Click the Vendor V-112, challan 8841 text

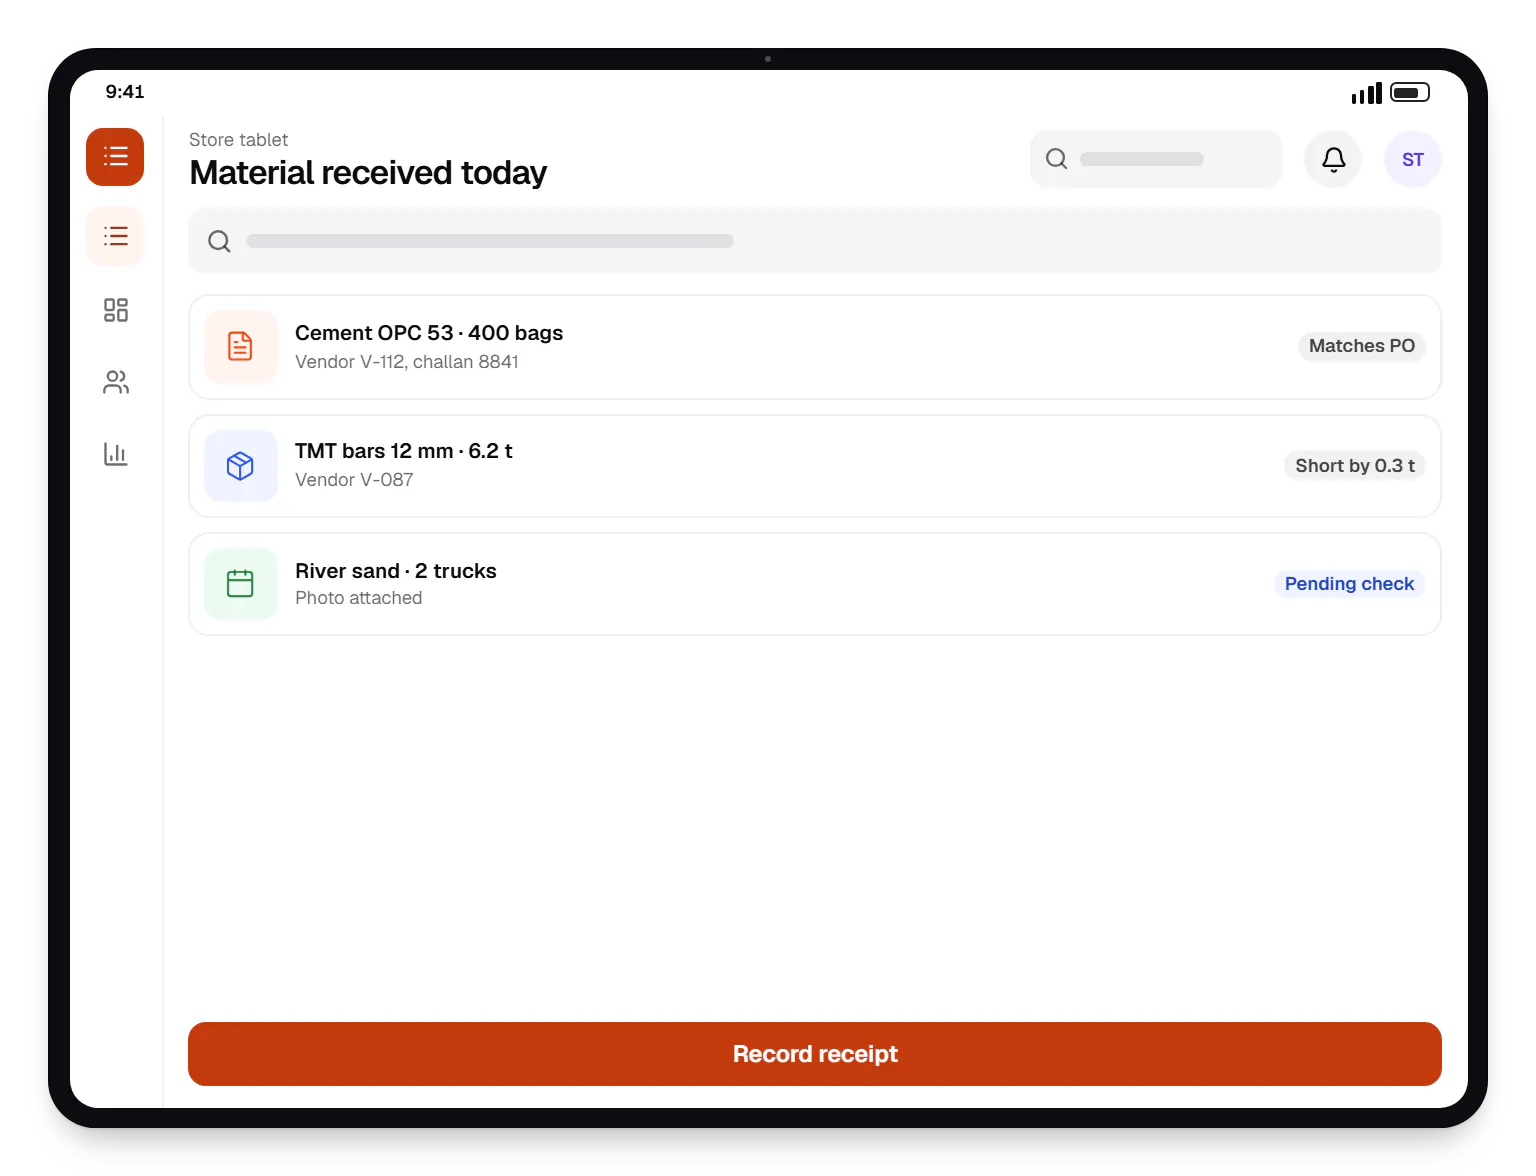(x=407, y=362)
